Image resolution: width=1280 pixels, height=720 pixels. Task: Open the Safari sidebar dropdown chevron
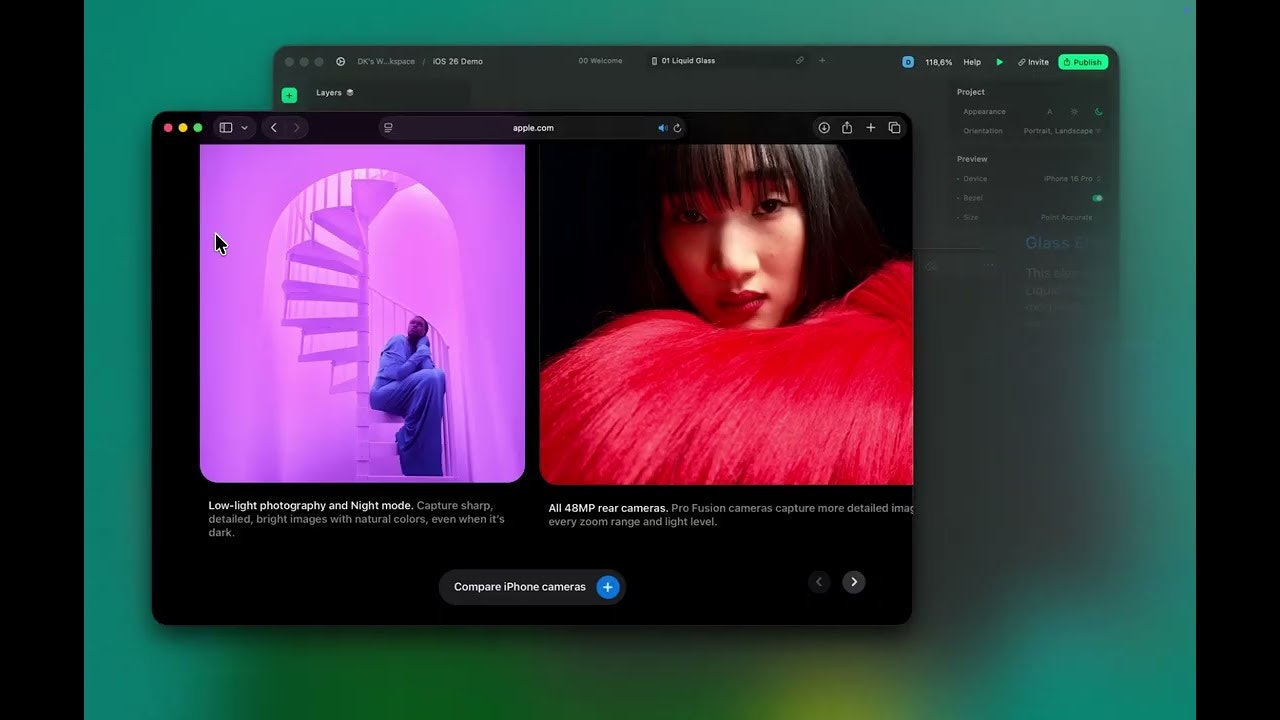pyautogui.click(x=244, y=128)
